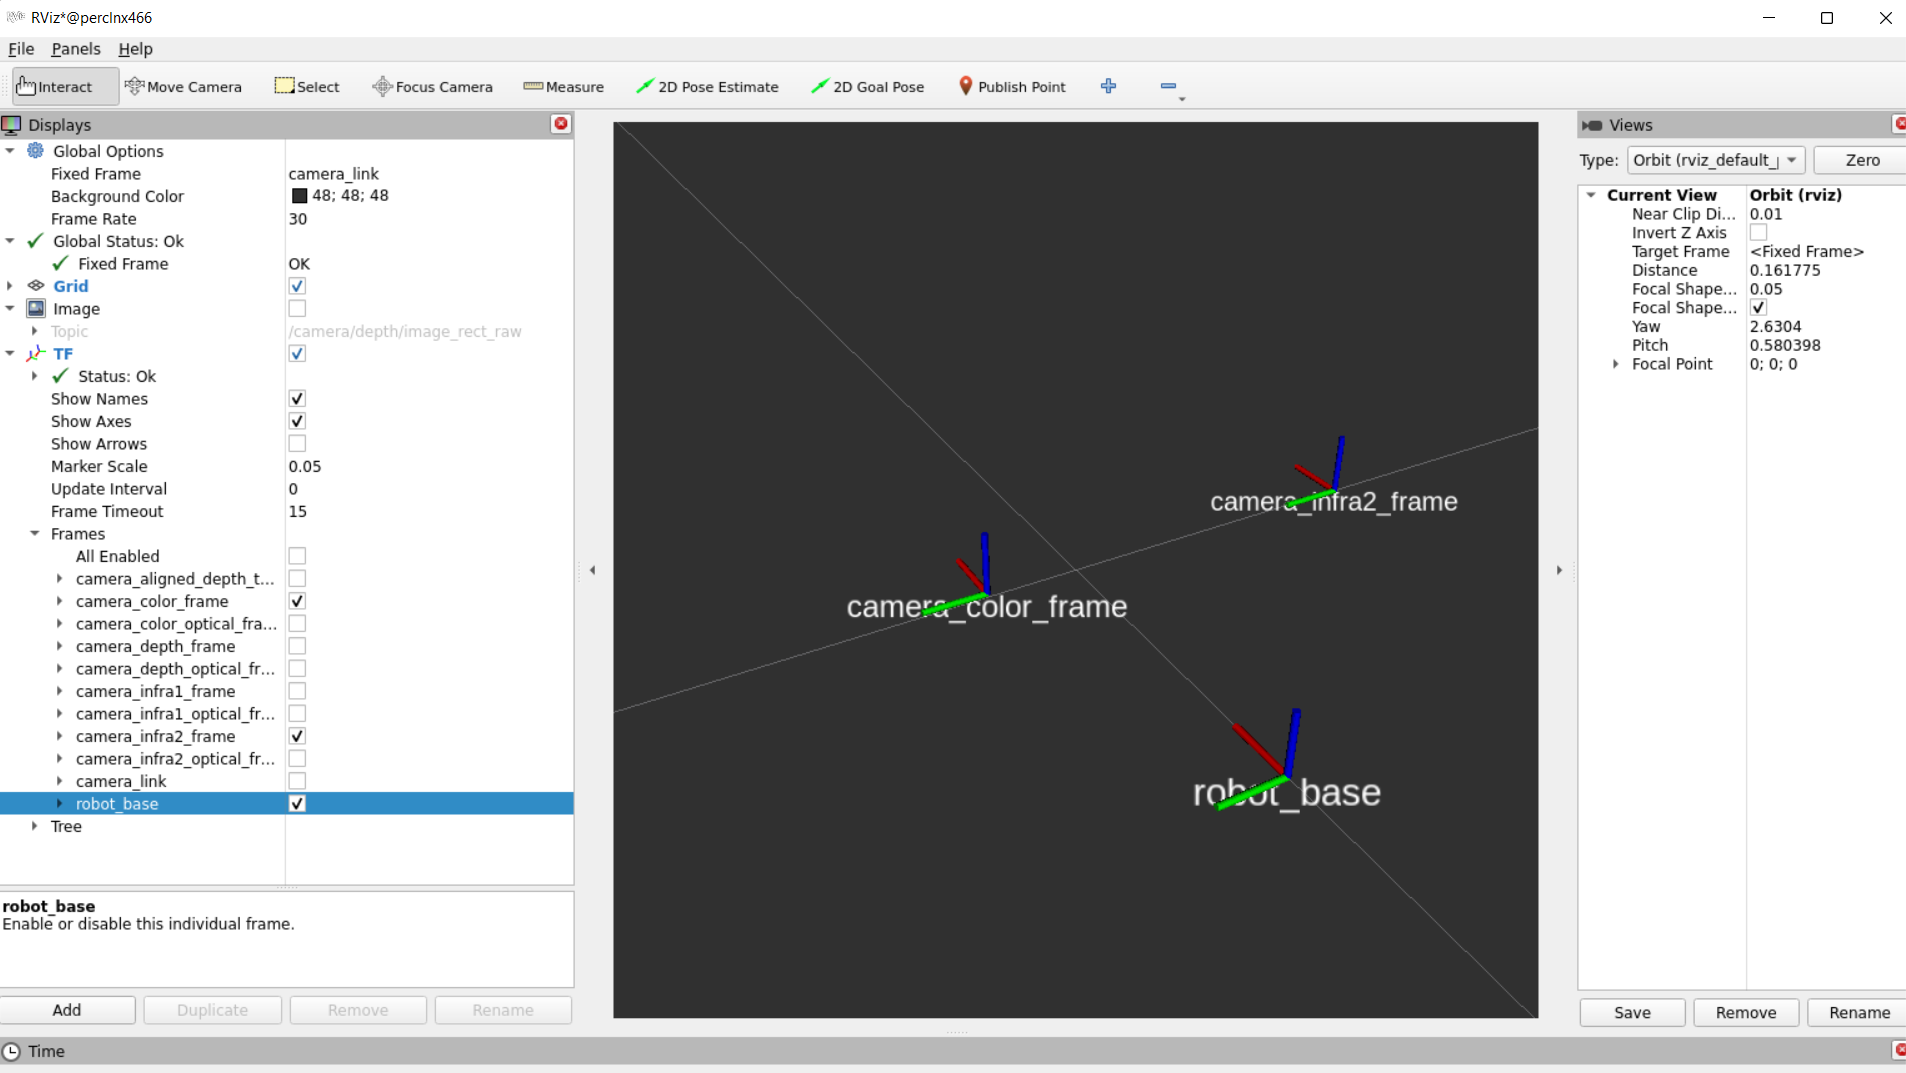Pick the Measure tool
This screenshot has width=1906, height=1073.
[x=563, y=87]
